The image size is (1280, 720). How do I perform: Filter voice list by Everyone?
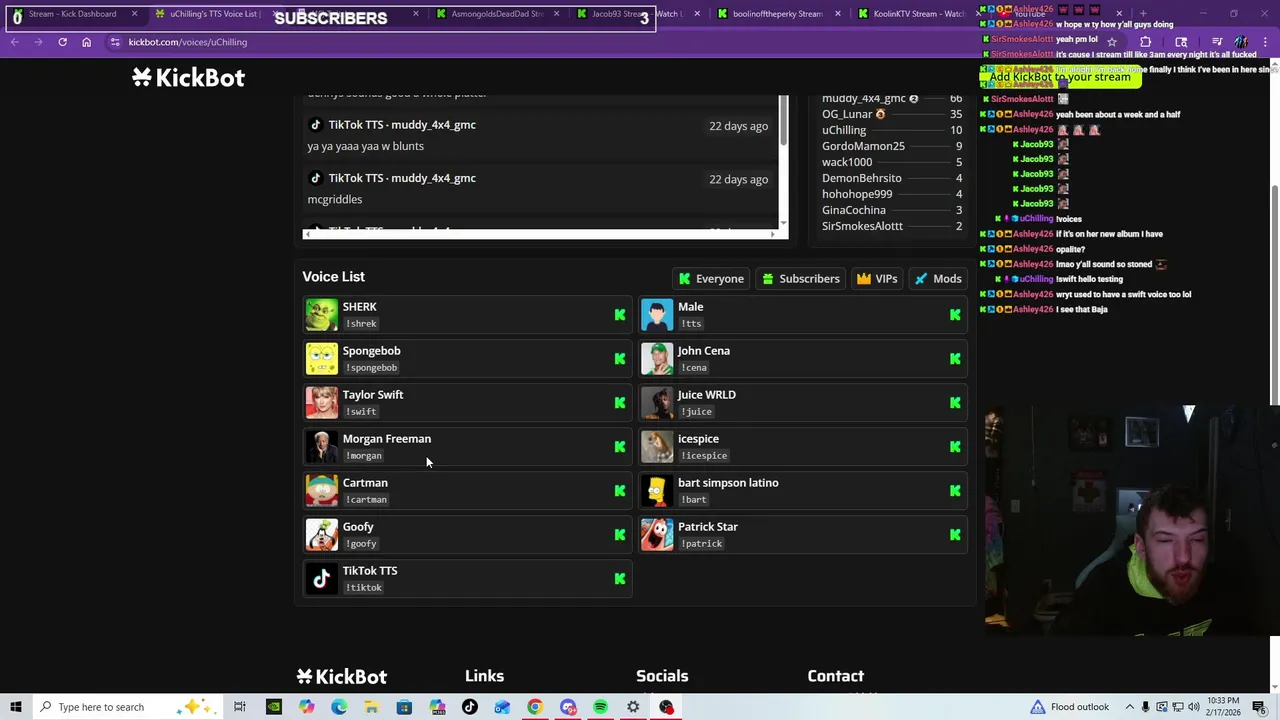[711, 279]
